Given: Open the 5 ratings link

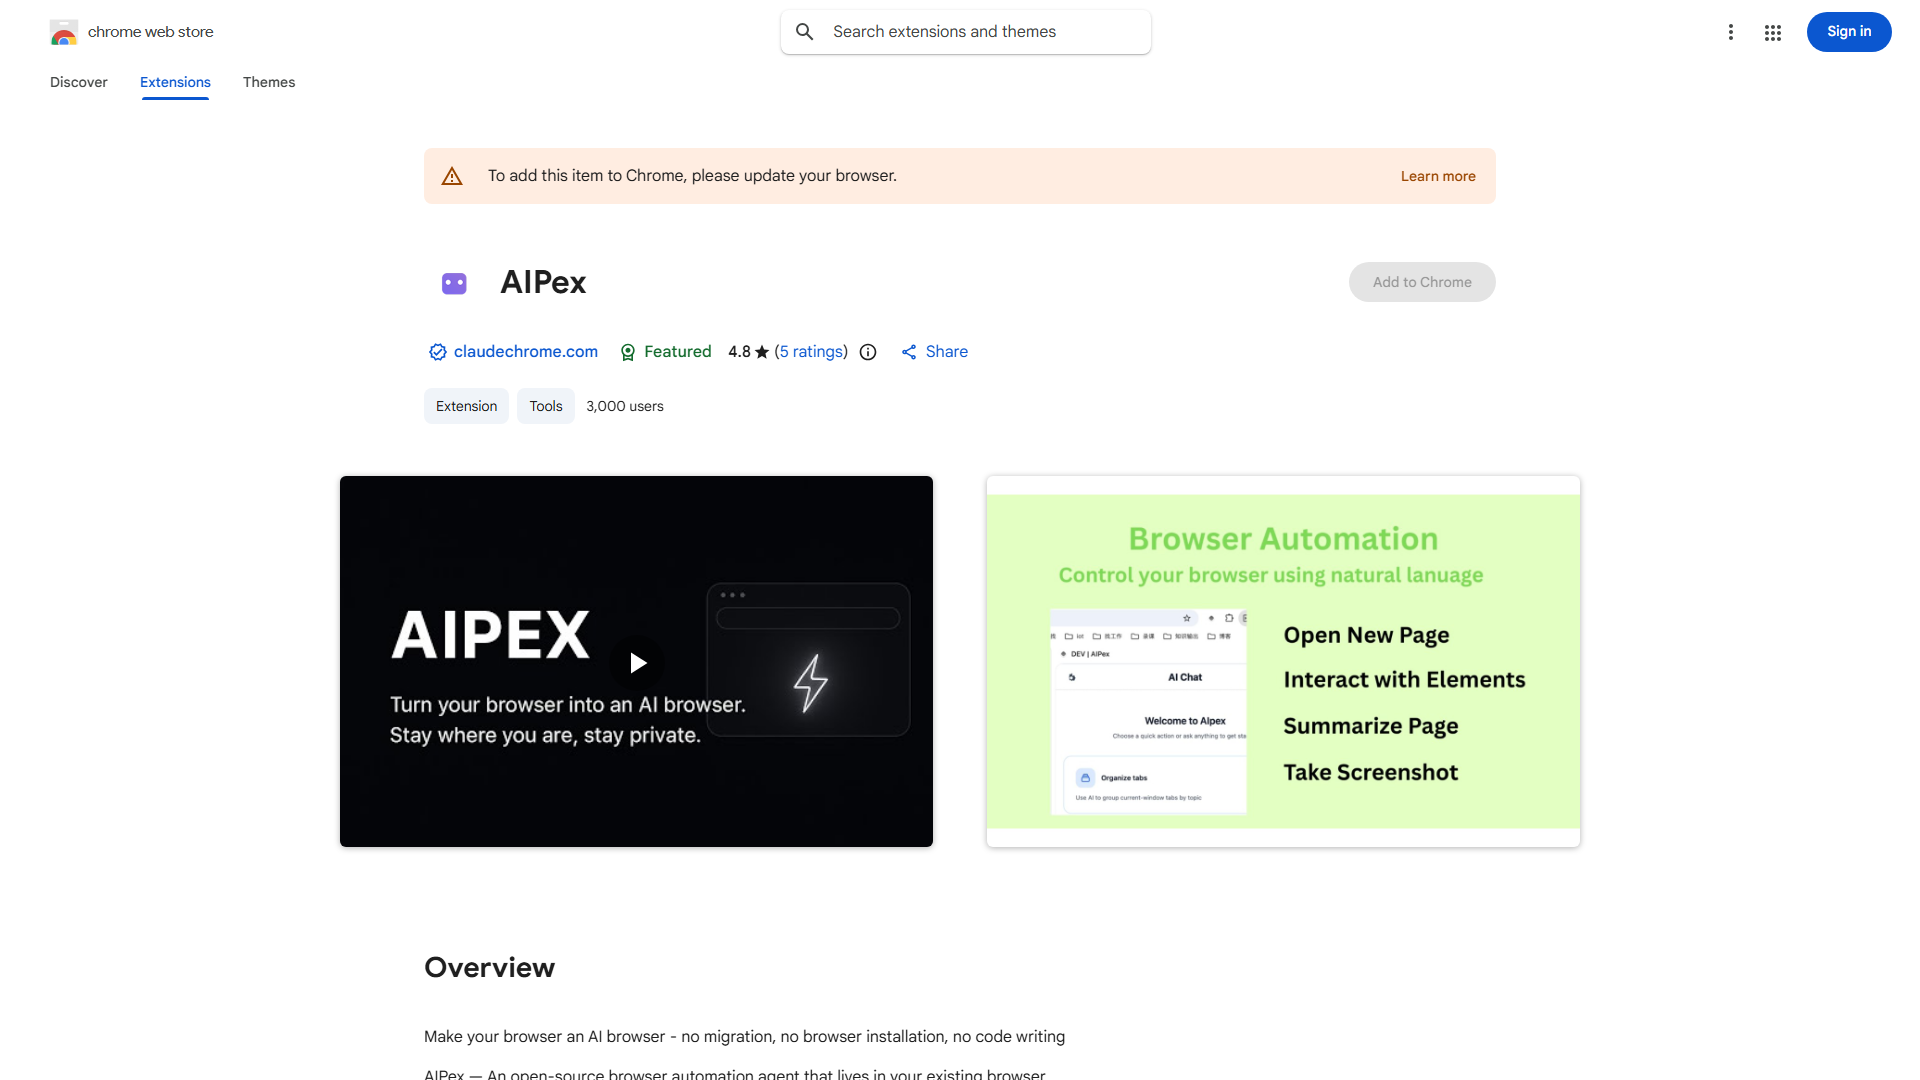Looking at the screenshot, I should tap(810, 351).
